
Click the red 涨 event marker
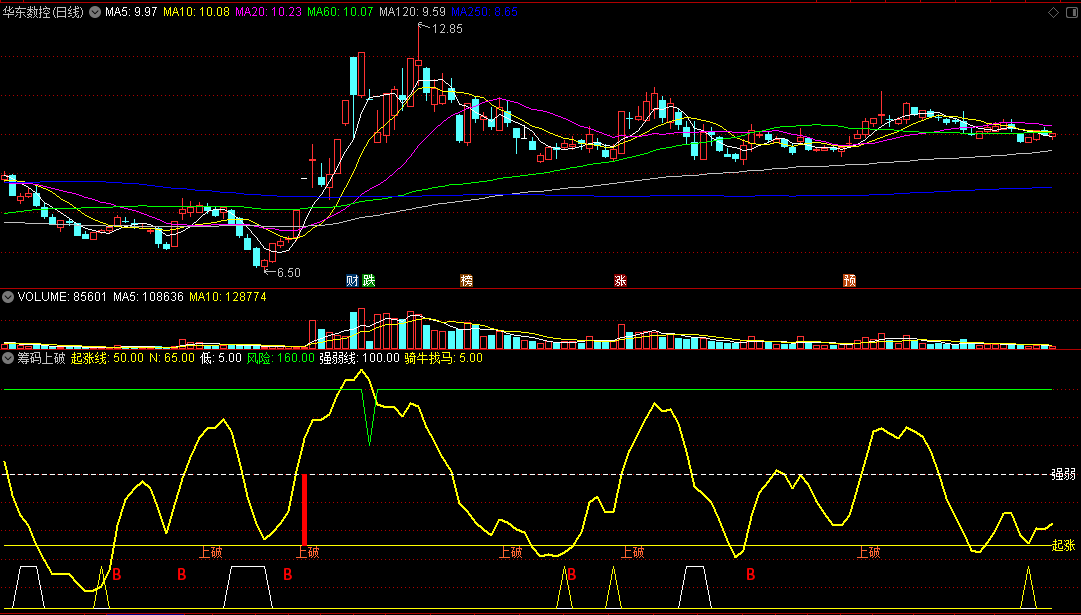pos(620,281)
